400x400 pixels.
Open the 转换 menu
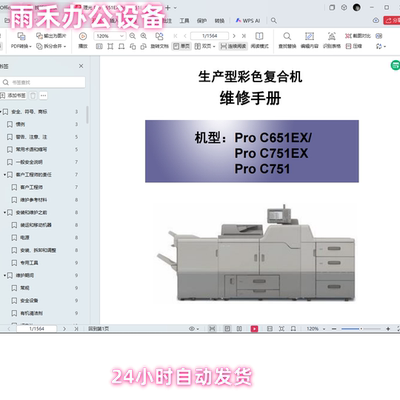pos(219,21)
